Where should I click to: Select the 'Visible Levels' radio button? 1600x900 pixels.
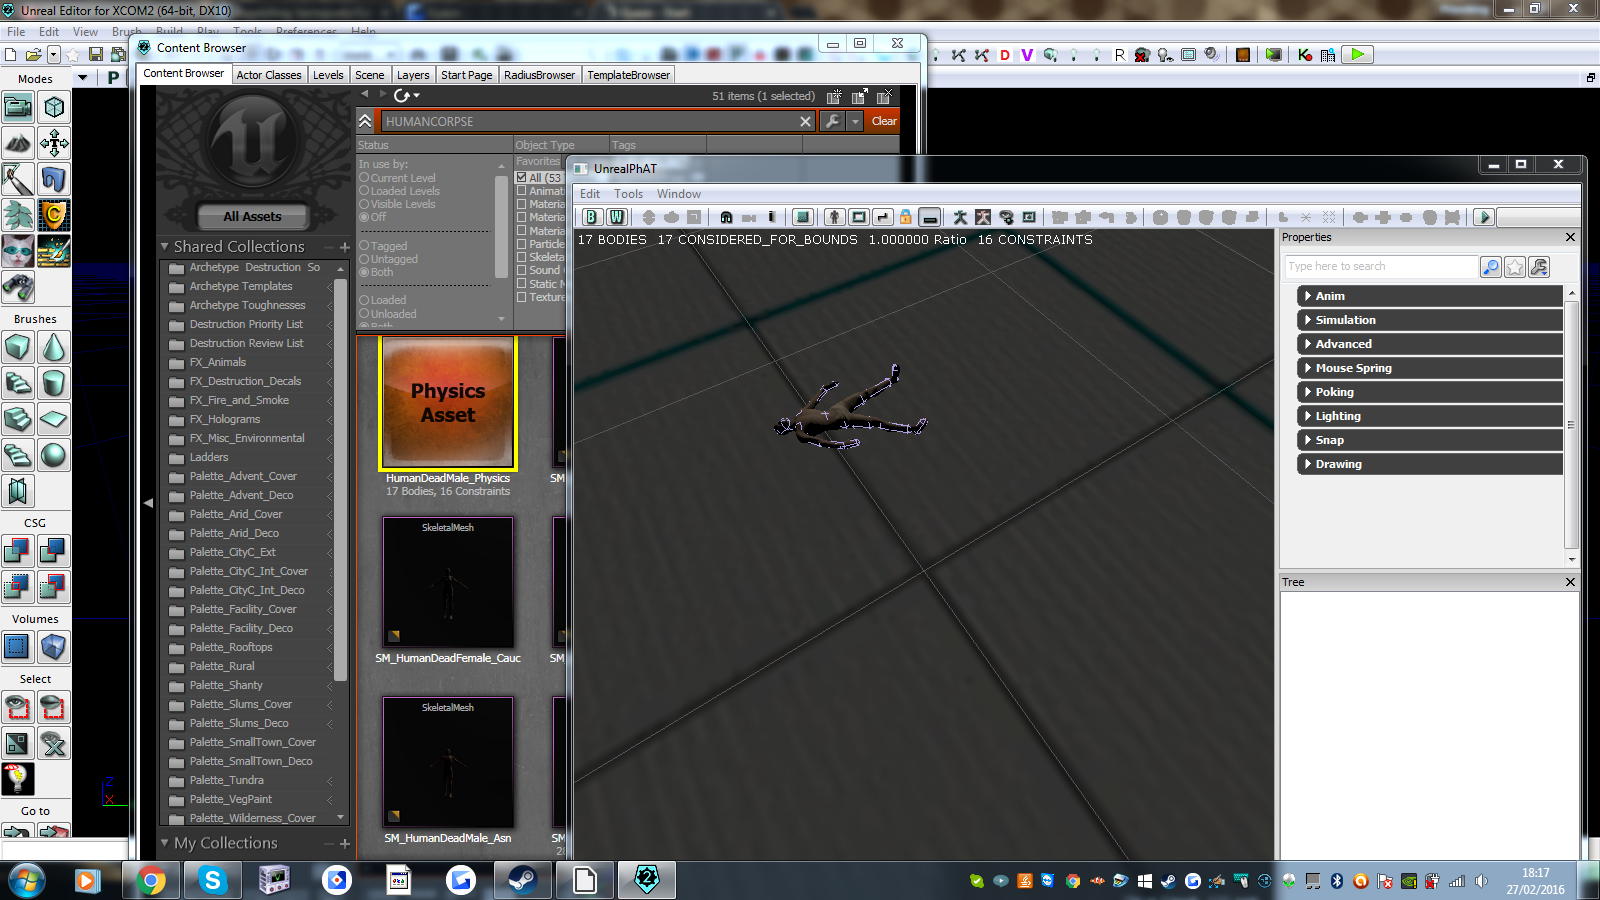tap(365, 204)
